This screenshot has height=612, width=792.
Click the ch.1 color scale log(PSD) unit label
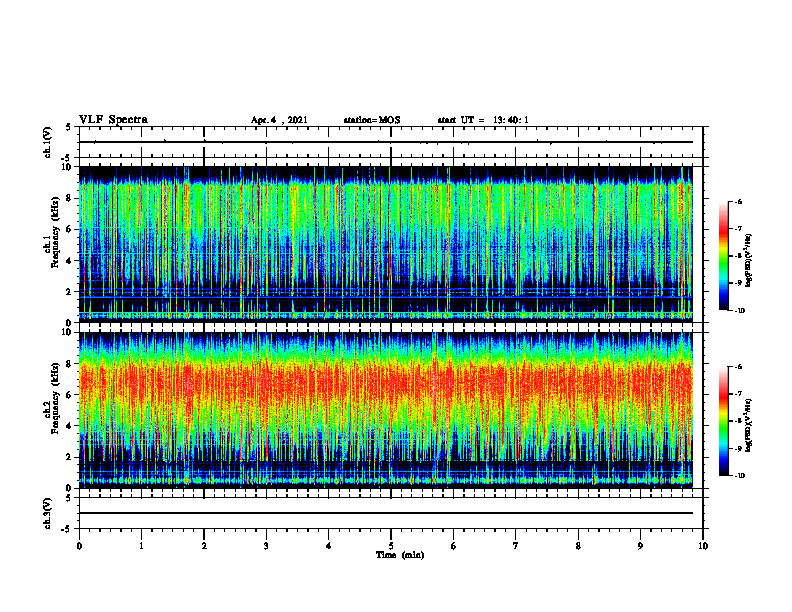tap(749, 260)
